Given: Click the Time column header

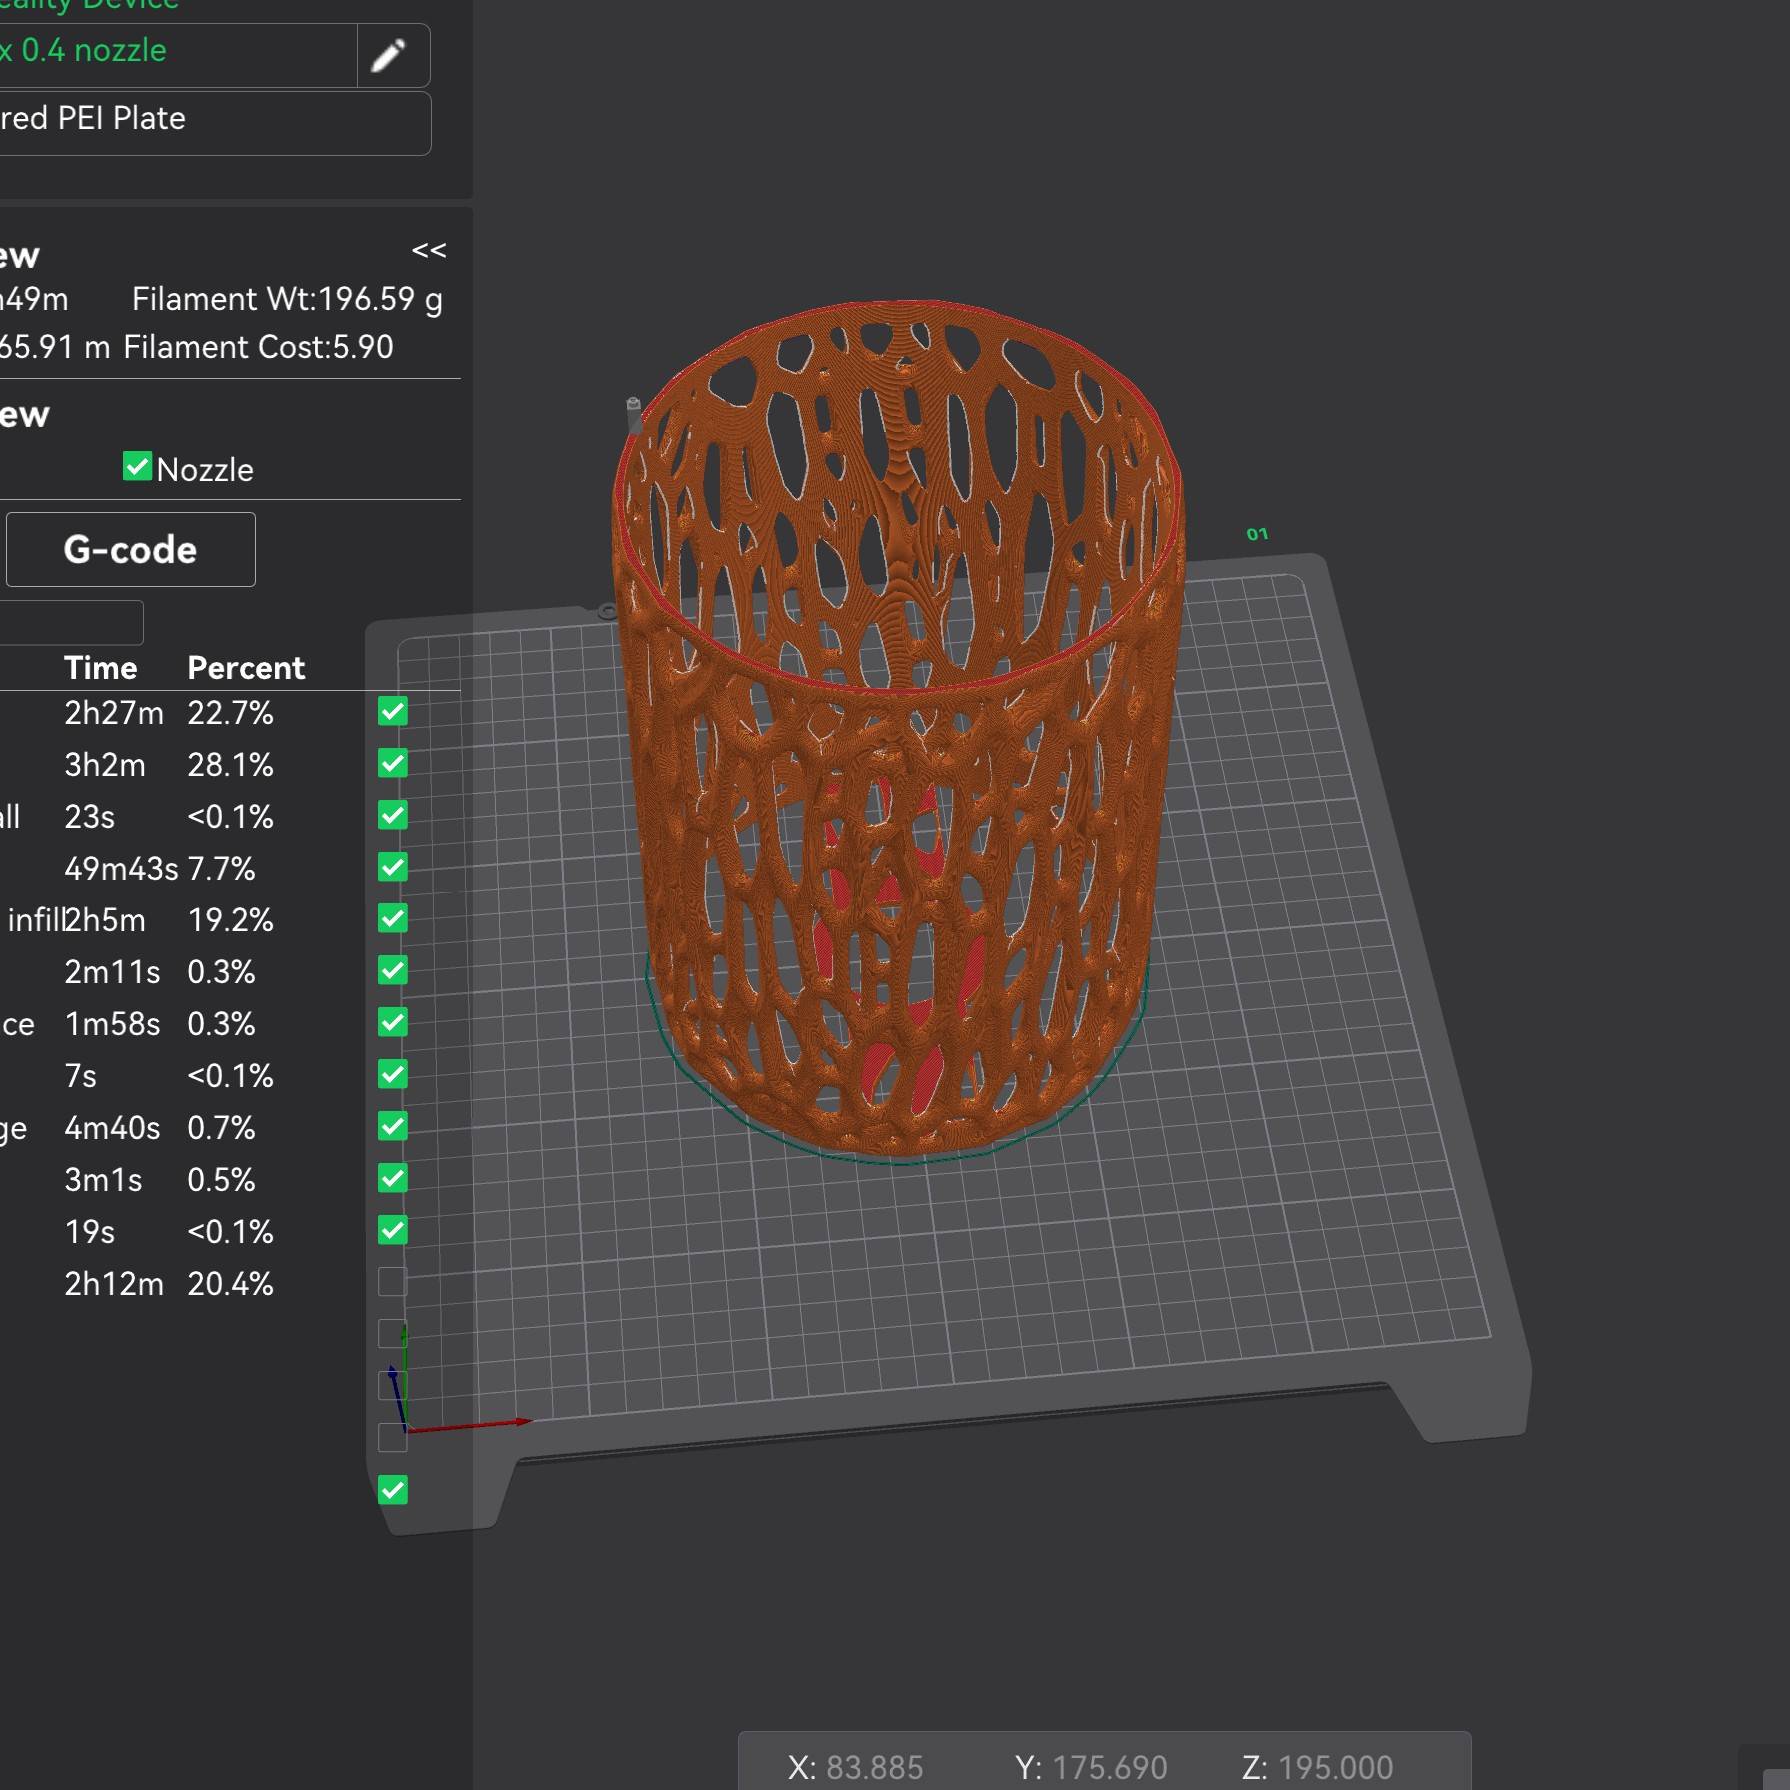Looking at the screenshot, I should [100, 668].
